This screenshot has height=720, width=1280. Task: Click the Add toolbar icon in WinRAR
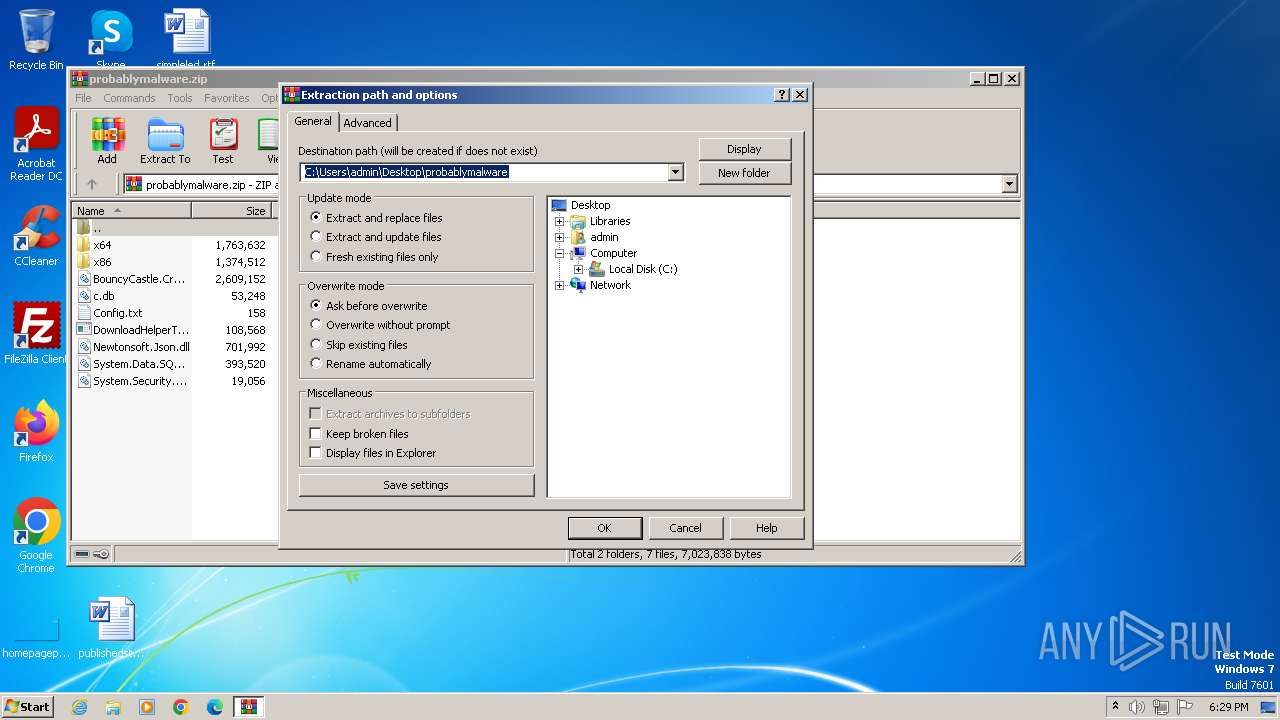click(107, 141)
